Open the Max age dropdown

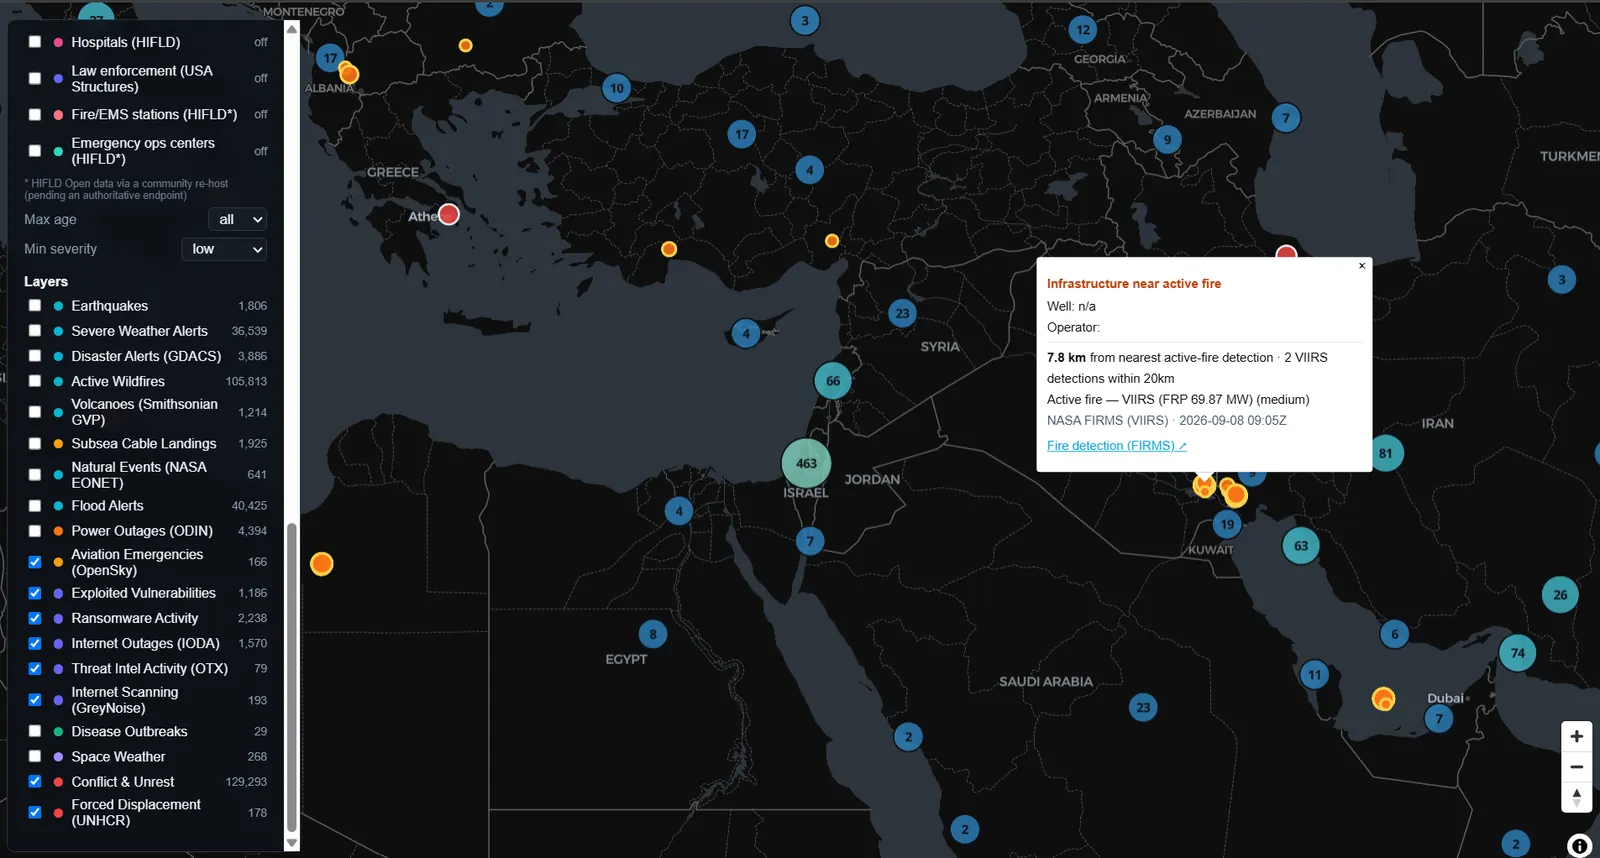[x=238, y=219]
